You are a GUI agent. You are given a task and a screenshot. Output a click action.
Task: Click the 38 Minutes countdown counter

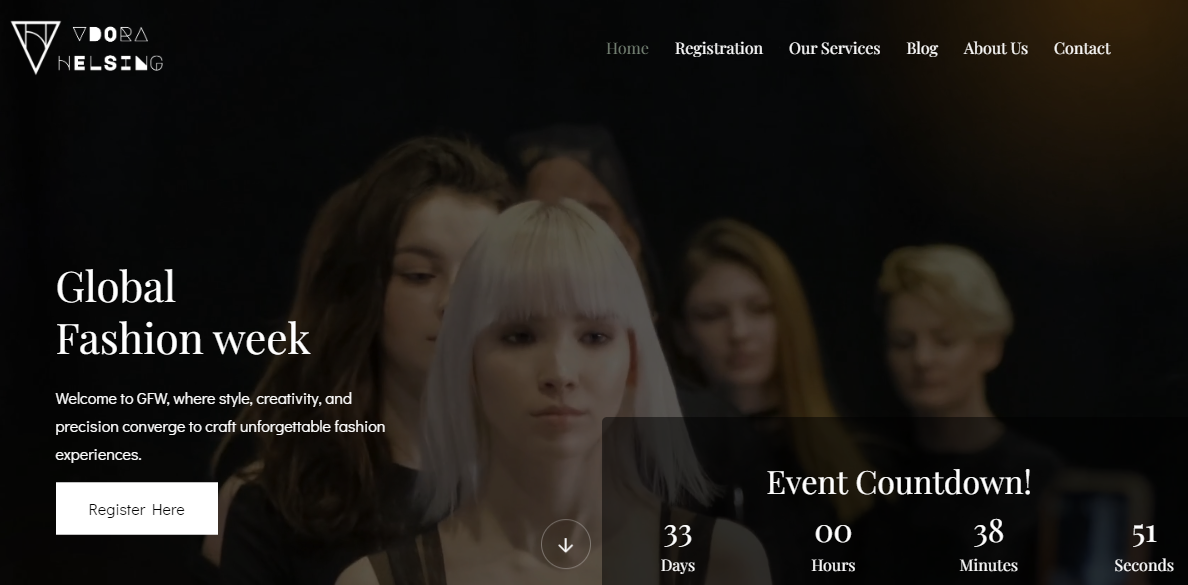[988, 547]
